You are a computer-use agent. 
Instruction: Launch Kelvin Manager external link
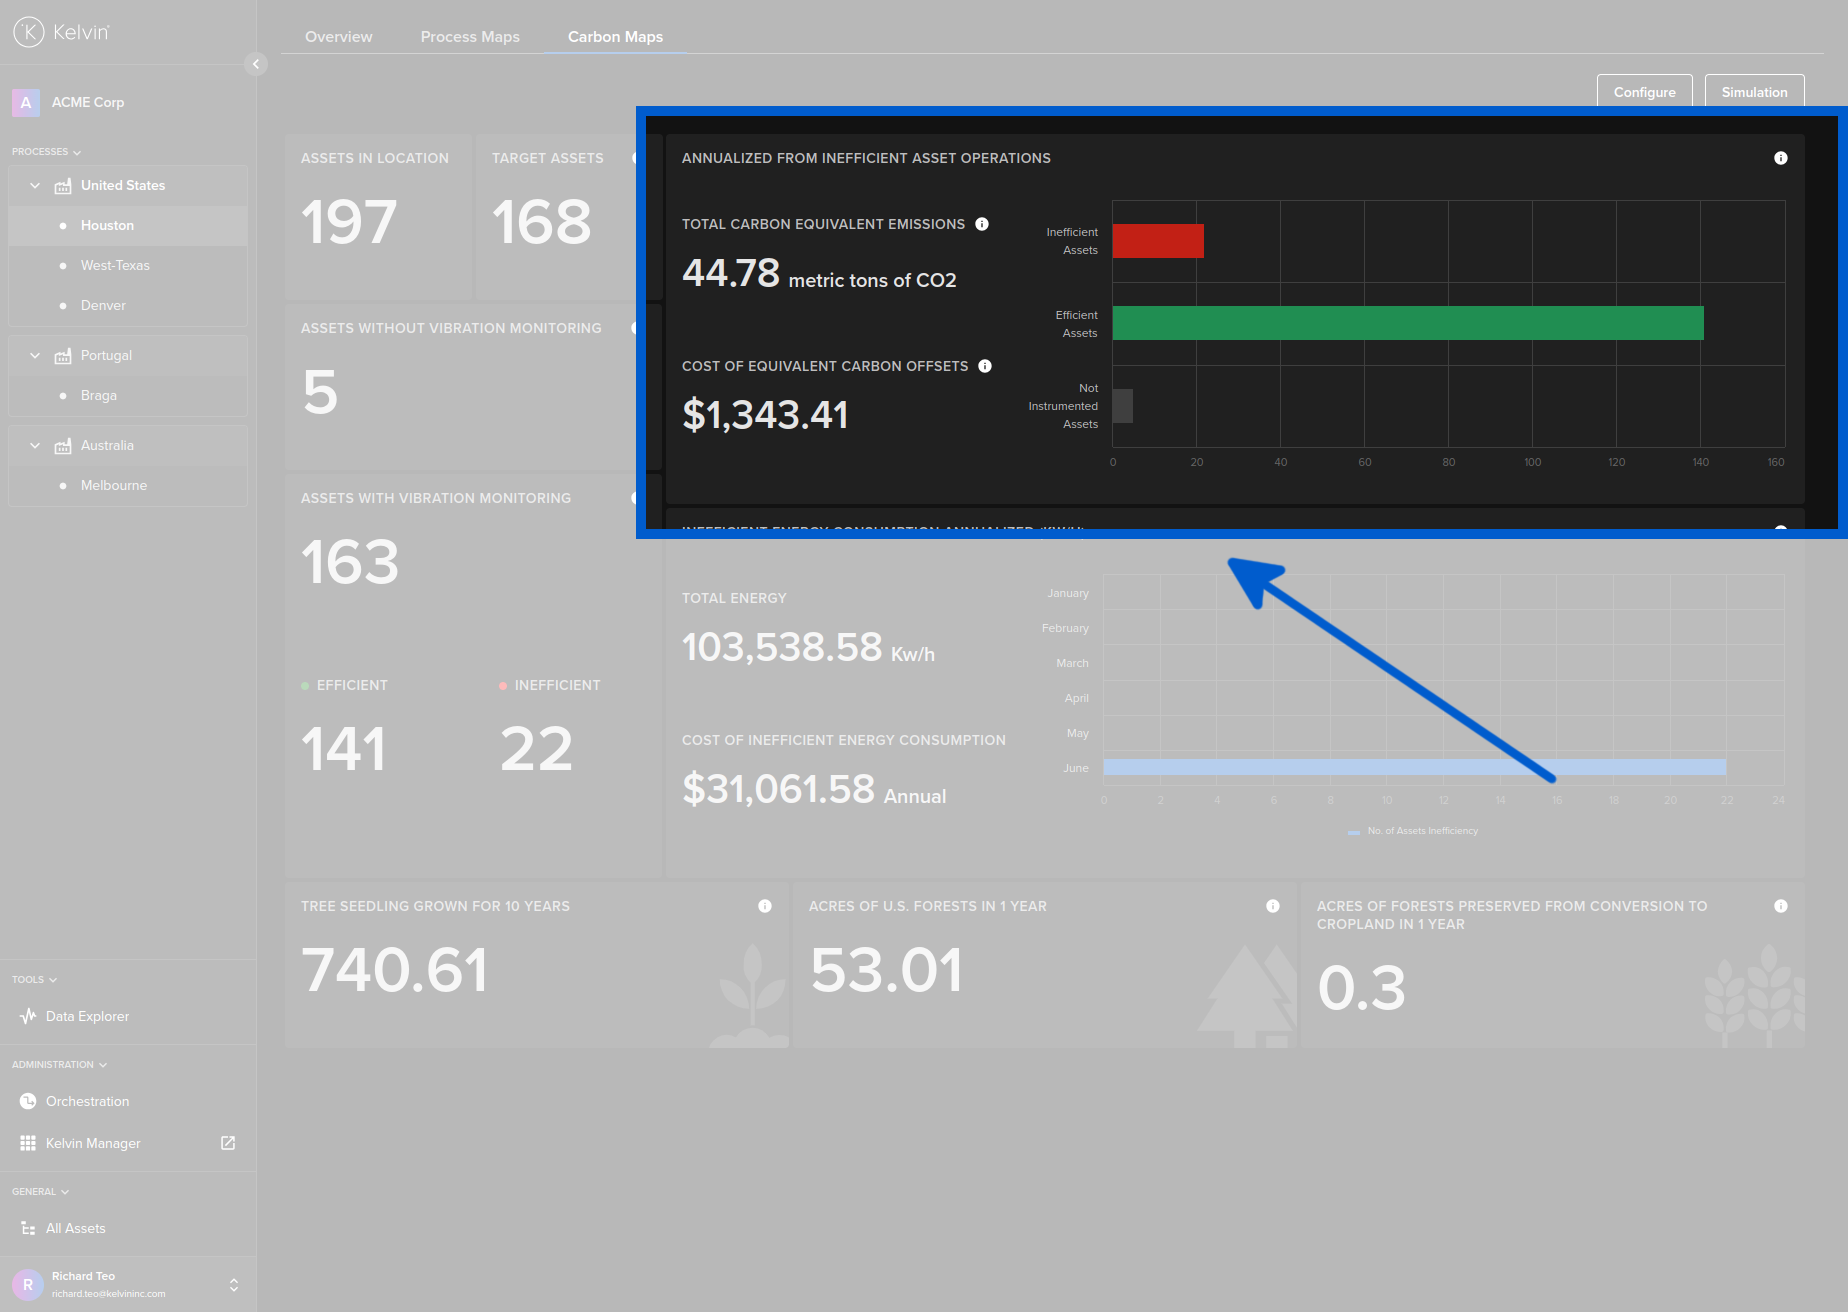click(x=227, y=1143)
